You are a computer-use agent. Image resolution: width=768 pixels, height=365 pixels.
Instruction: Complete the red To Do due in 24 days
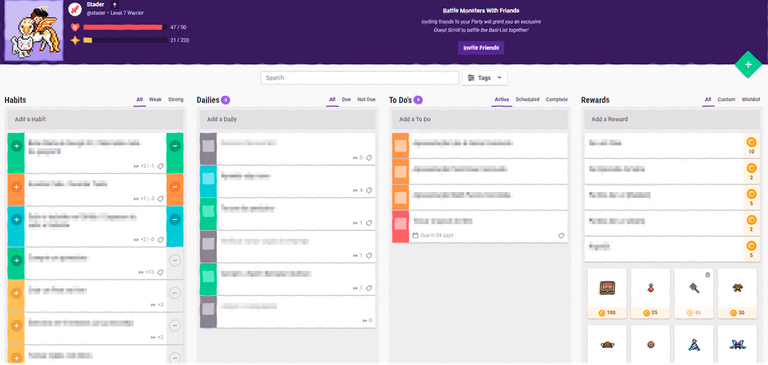[401, 224]
